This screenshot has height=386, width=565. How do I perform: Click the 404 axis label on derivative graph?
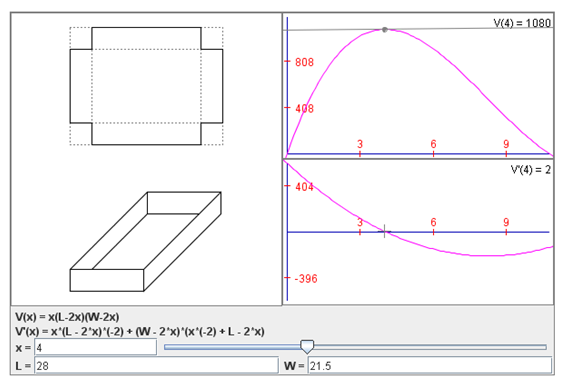304,187
